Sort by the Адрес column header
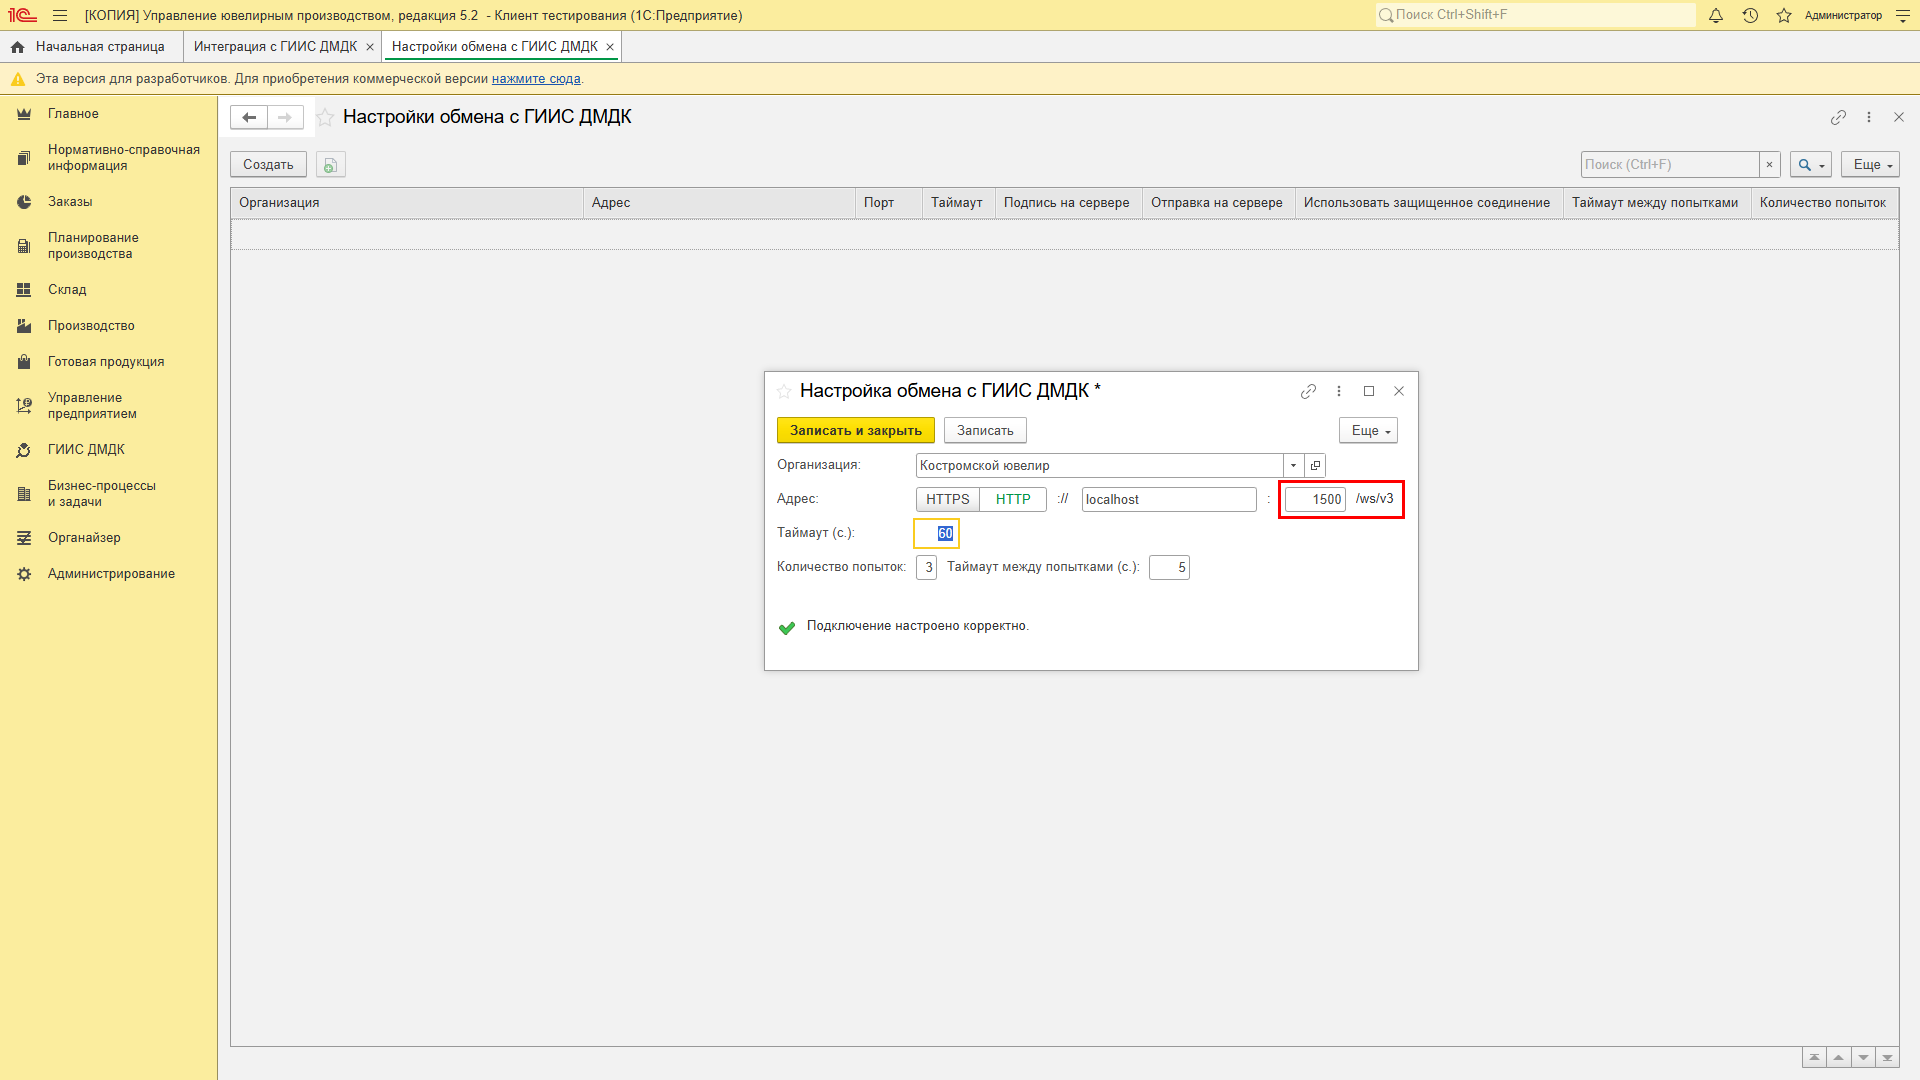 (720, 203)
